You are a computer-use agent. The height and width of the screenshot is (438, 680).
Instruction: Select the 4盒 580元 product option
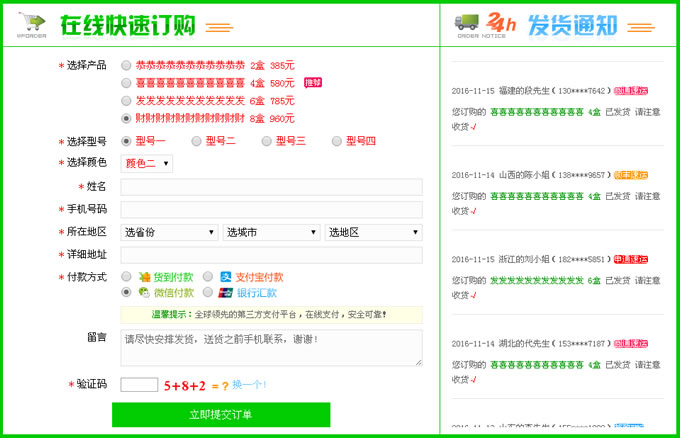point(126,83)
